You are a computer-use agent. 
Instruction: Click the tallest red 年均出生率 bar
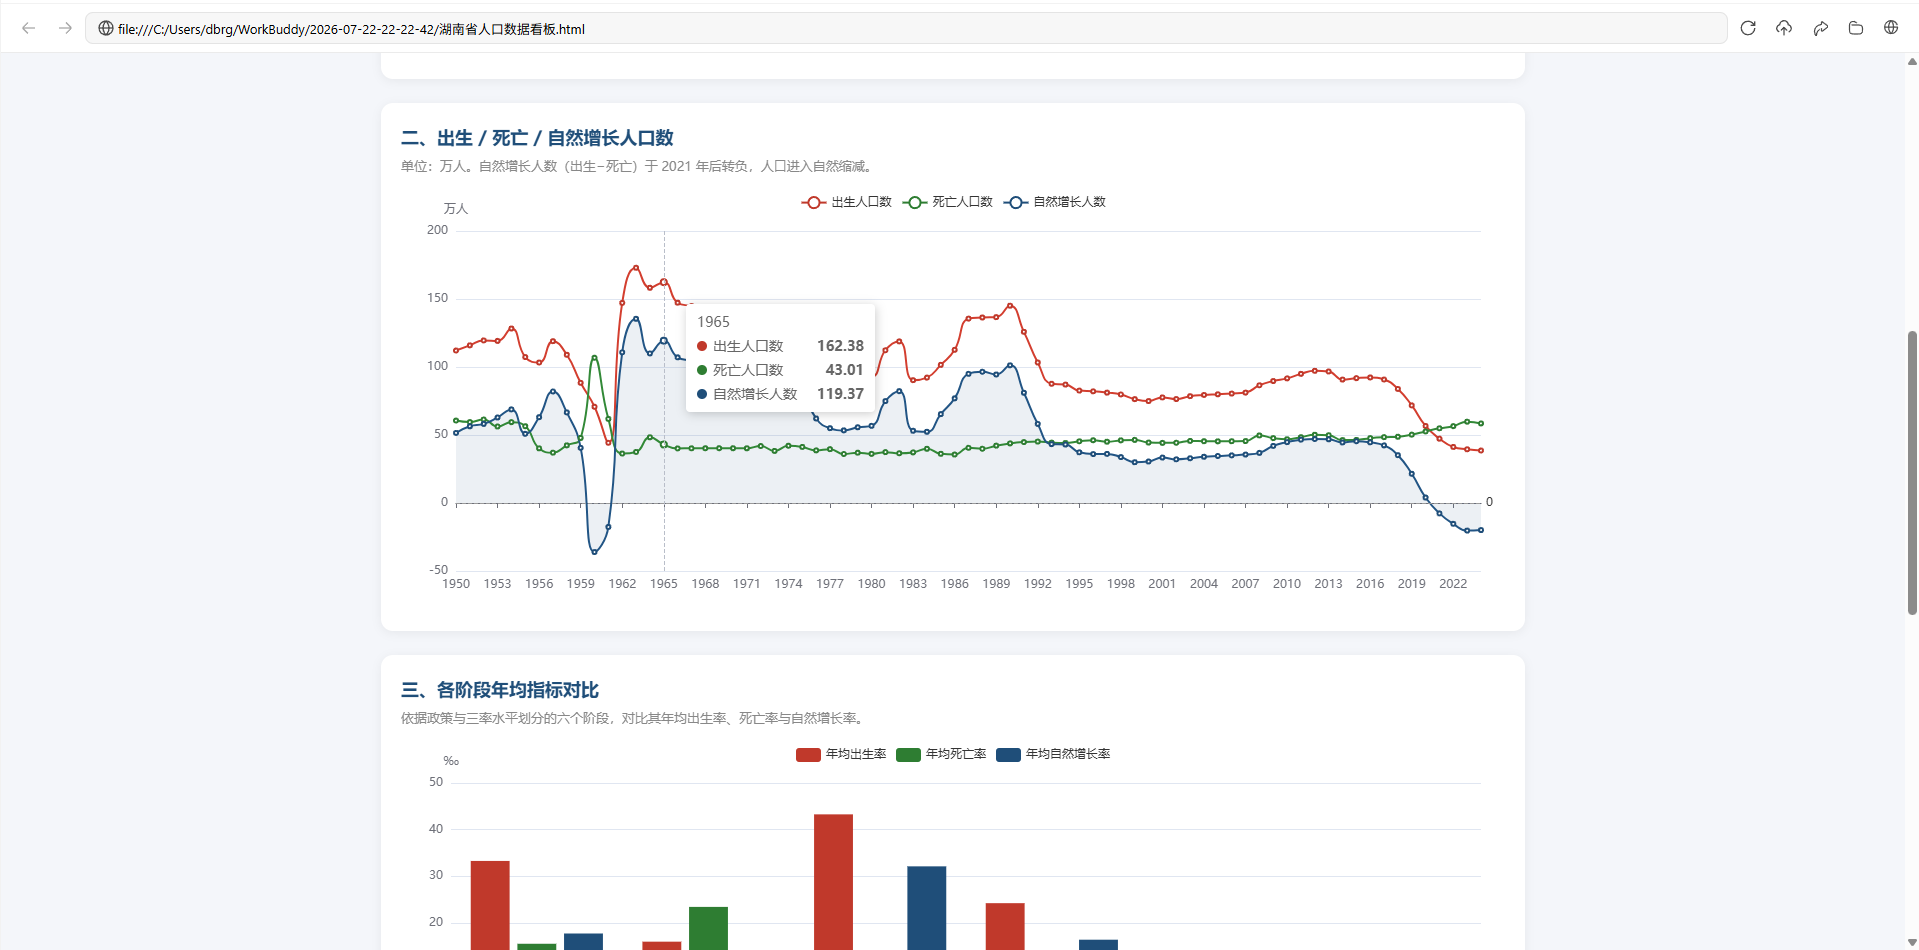(x=833, y=882)
